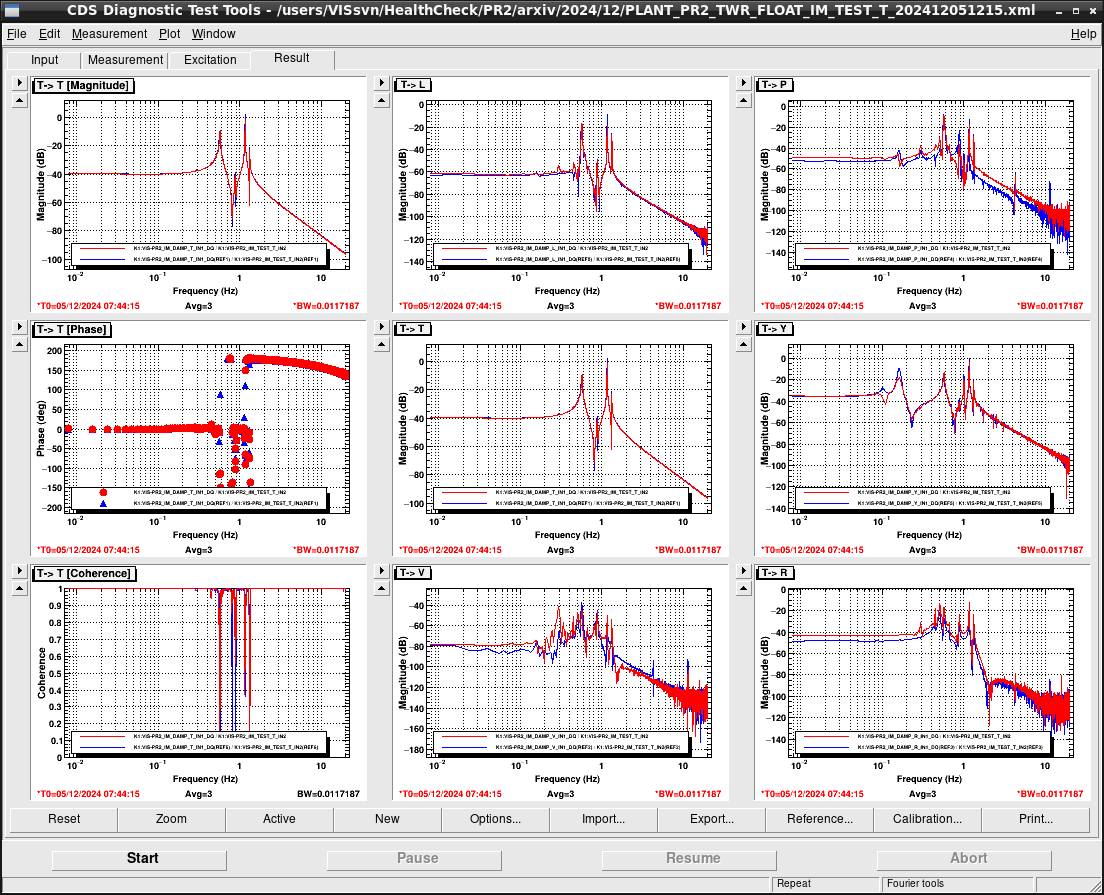
Task: Click up-arrow icon beside T-> R plot
Action: click(744, 589)
